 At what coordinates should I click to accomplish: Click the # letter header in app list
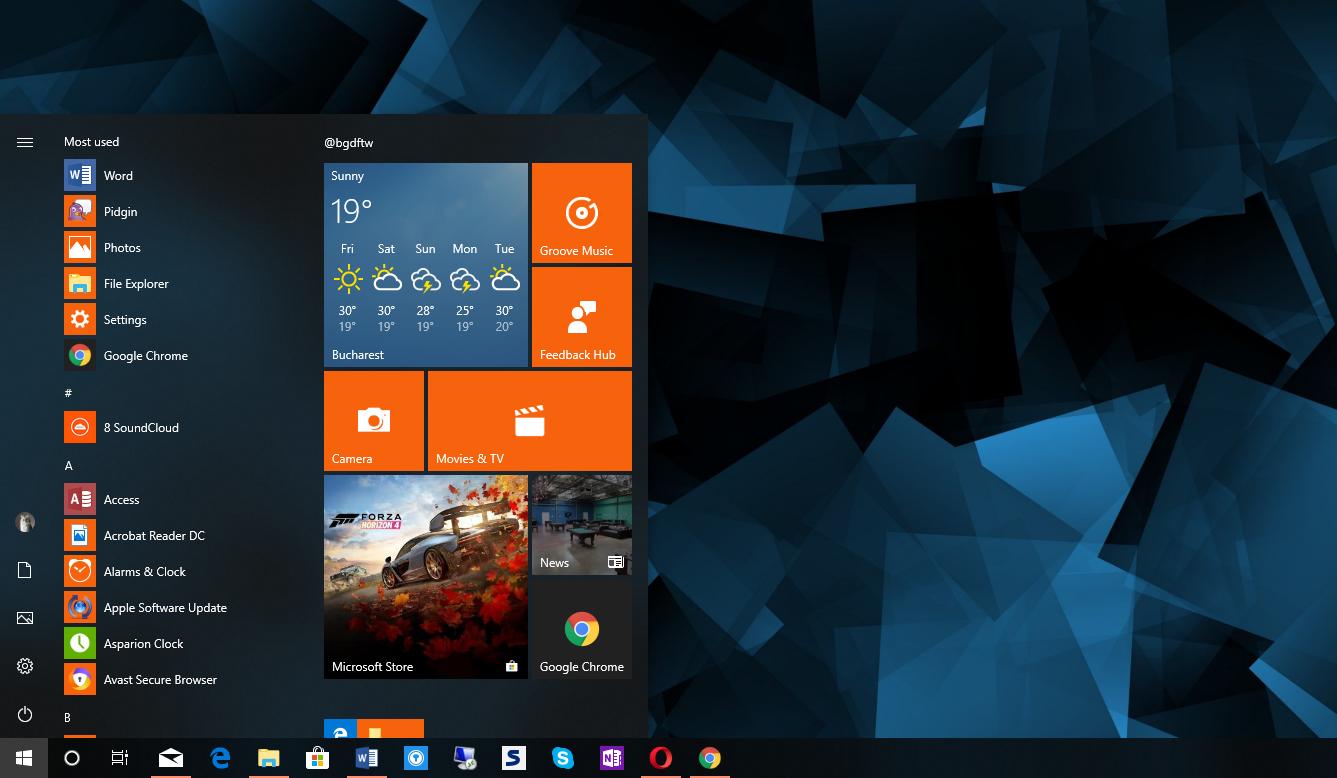tap(68, 393)
